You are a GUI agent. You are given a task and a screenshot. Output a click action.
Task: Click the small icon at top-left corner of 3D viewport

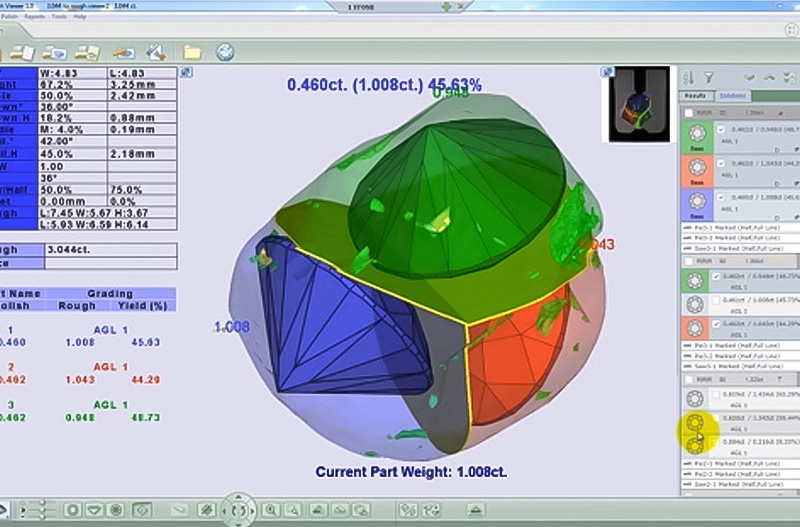[186, 72]
